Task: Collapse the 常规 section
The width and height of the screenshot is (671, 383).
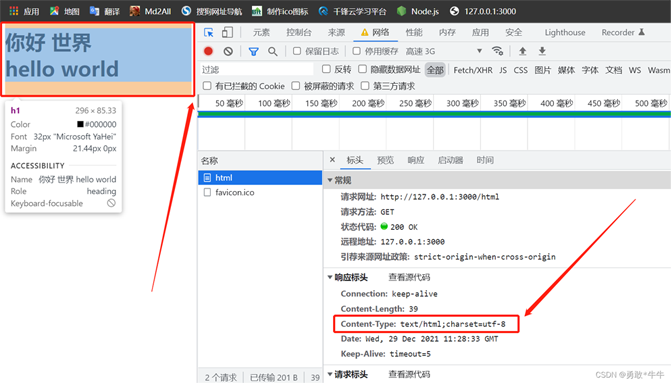Action: point(330,180)
